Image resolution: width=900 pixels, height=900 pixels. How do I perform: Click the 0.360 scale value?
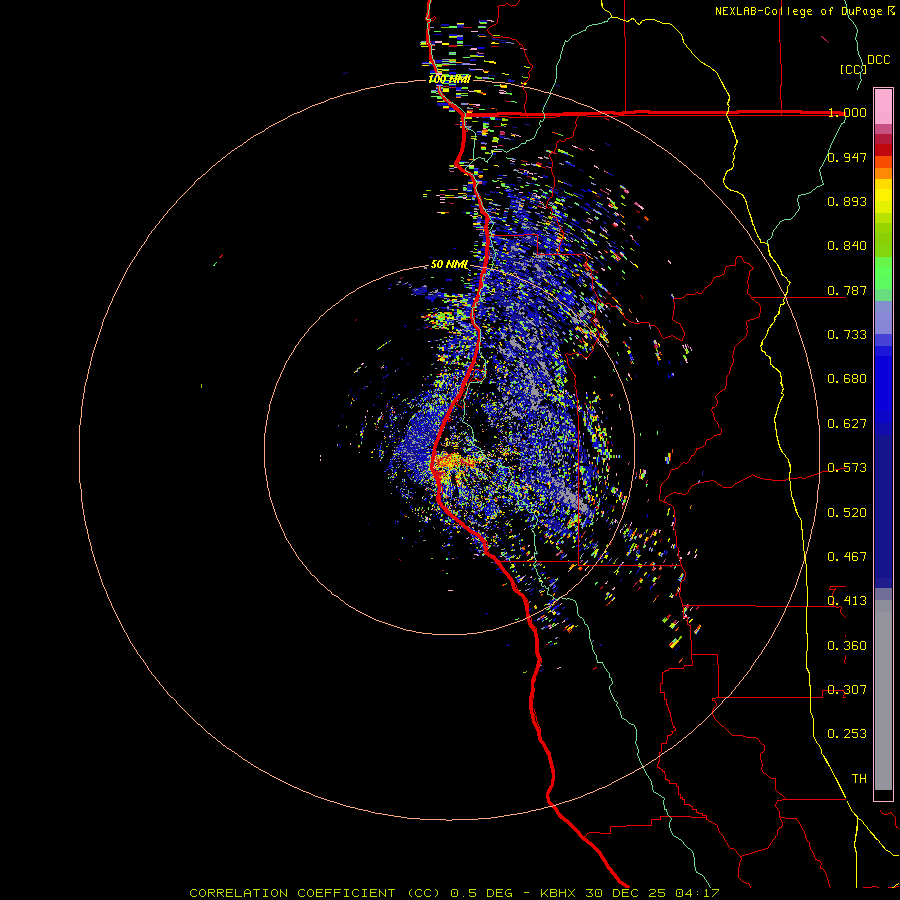847,646
